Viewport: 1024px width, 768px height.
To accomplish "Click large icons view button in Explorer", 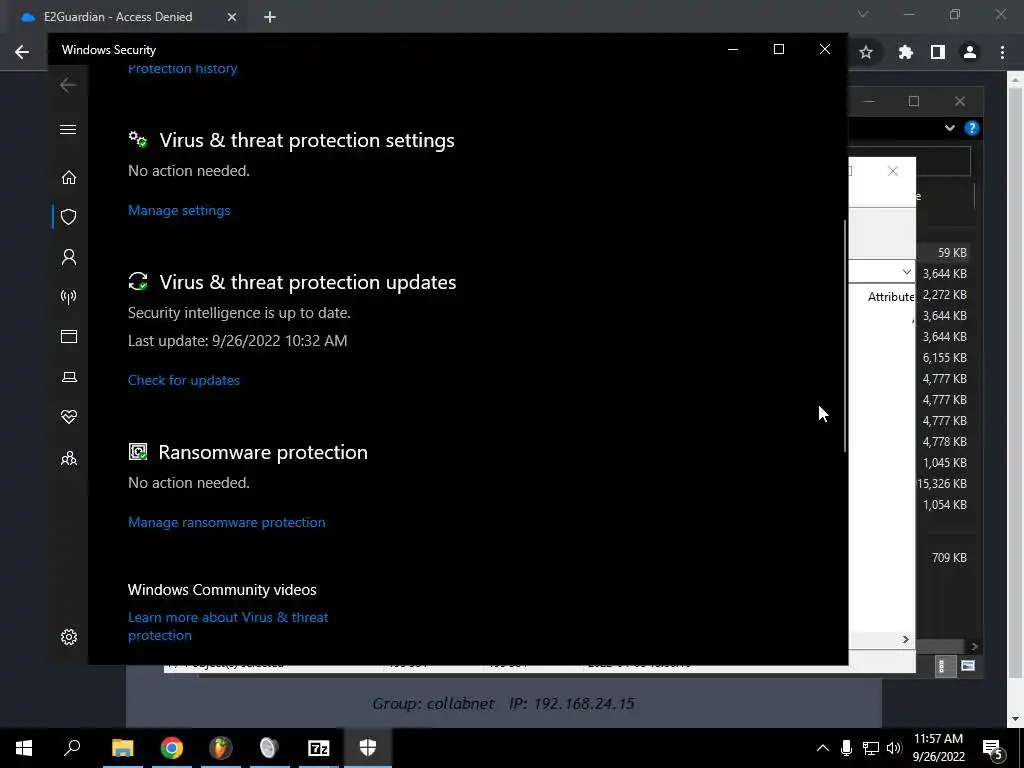I will coord(968,666).
